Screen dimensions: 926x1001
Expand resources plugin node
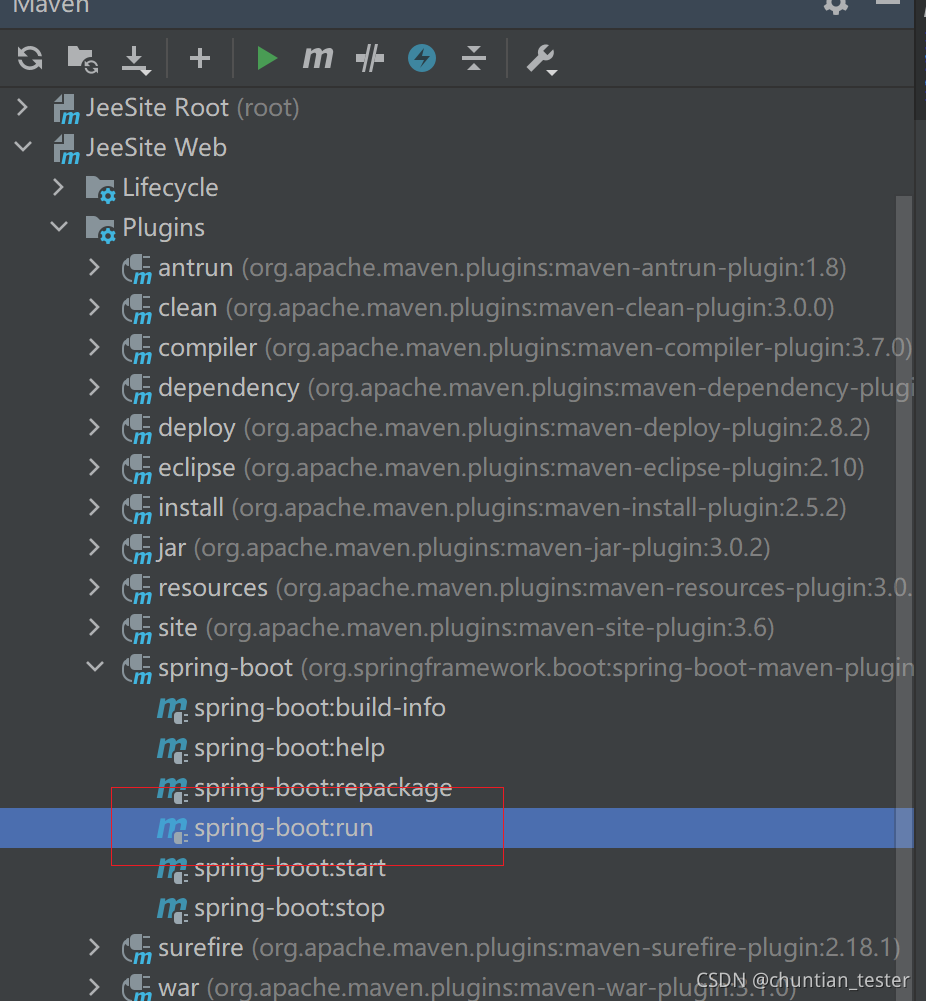pyautogui.click(x=94, y=587)
